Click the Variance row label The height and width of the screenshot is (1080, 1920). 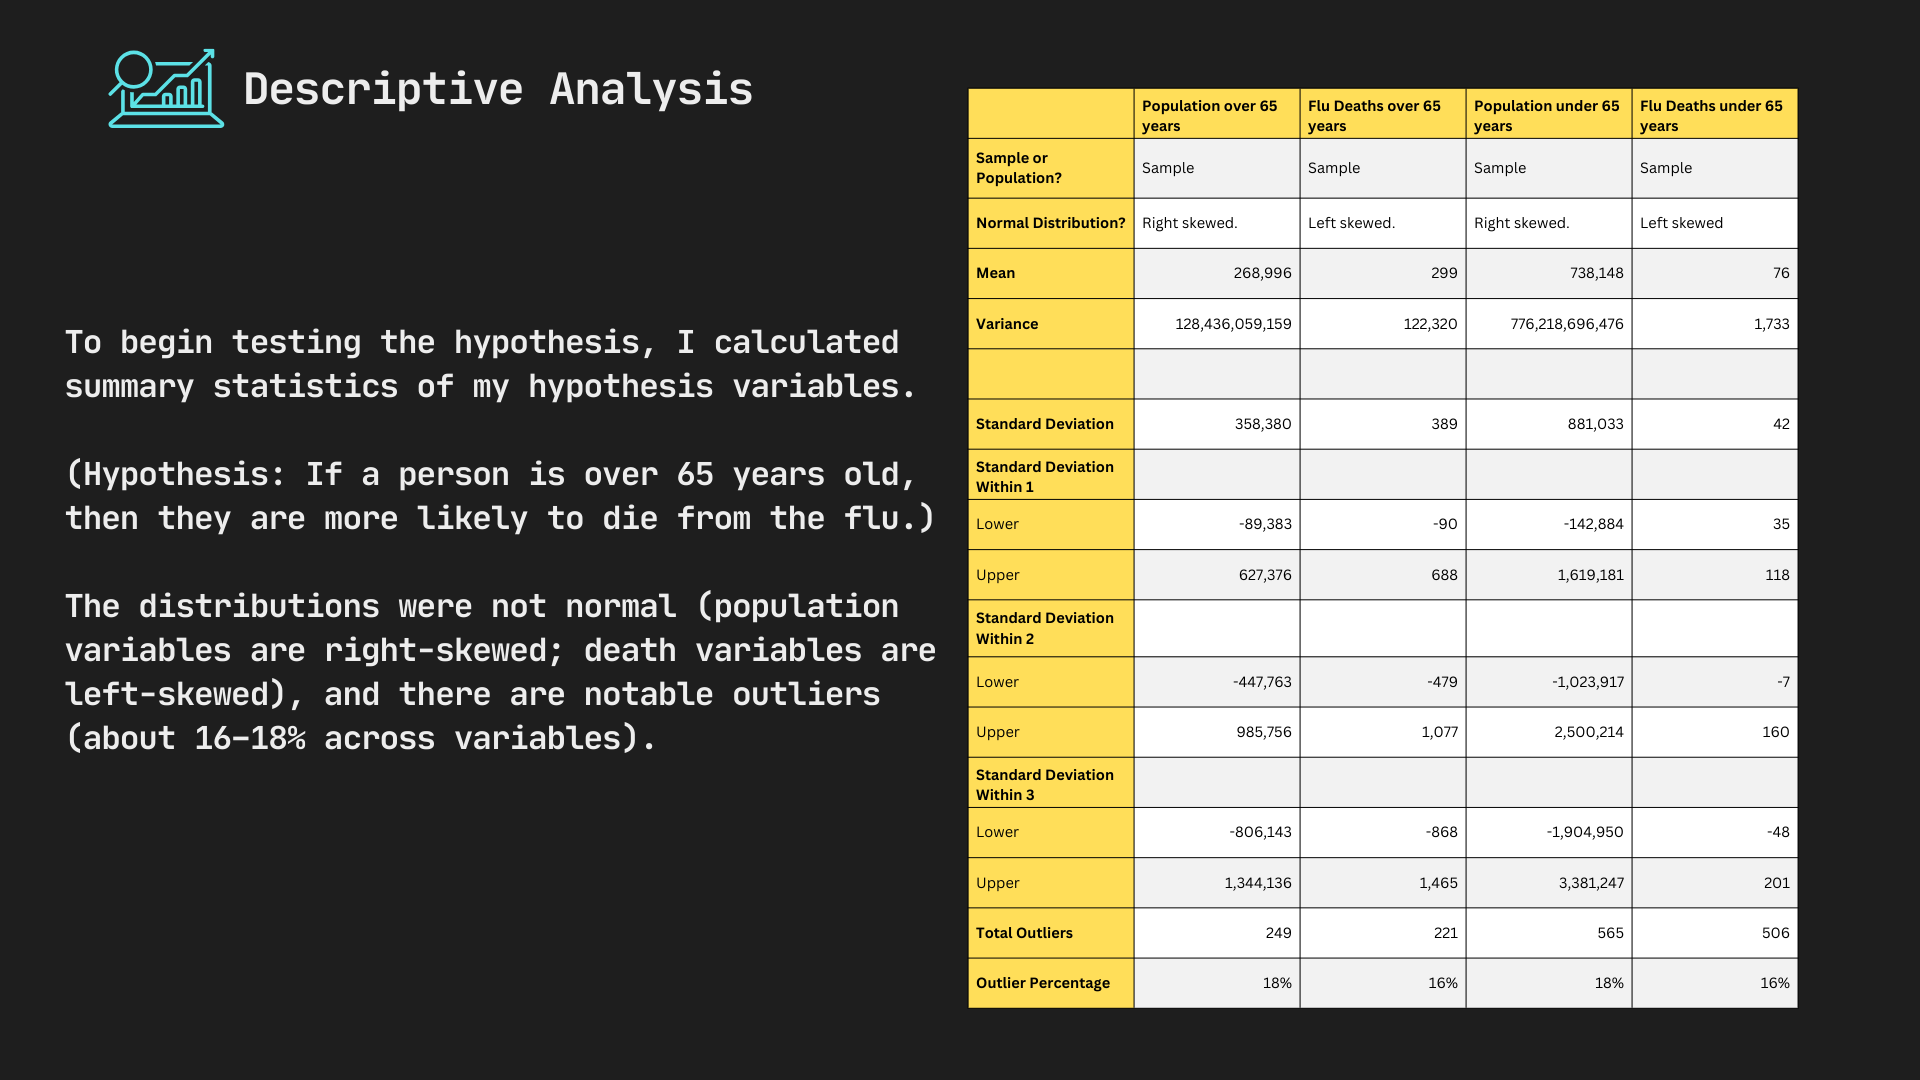point(1007,324)
